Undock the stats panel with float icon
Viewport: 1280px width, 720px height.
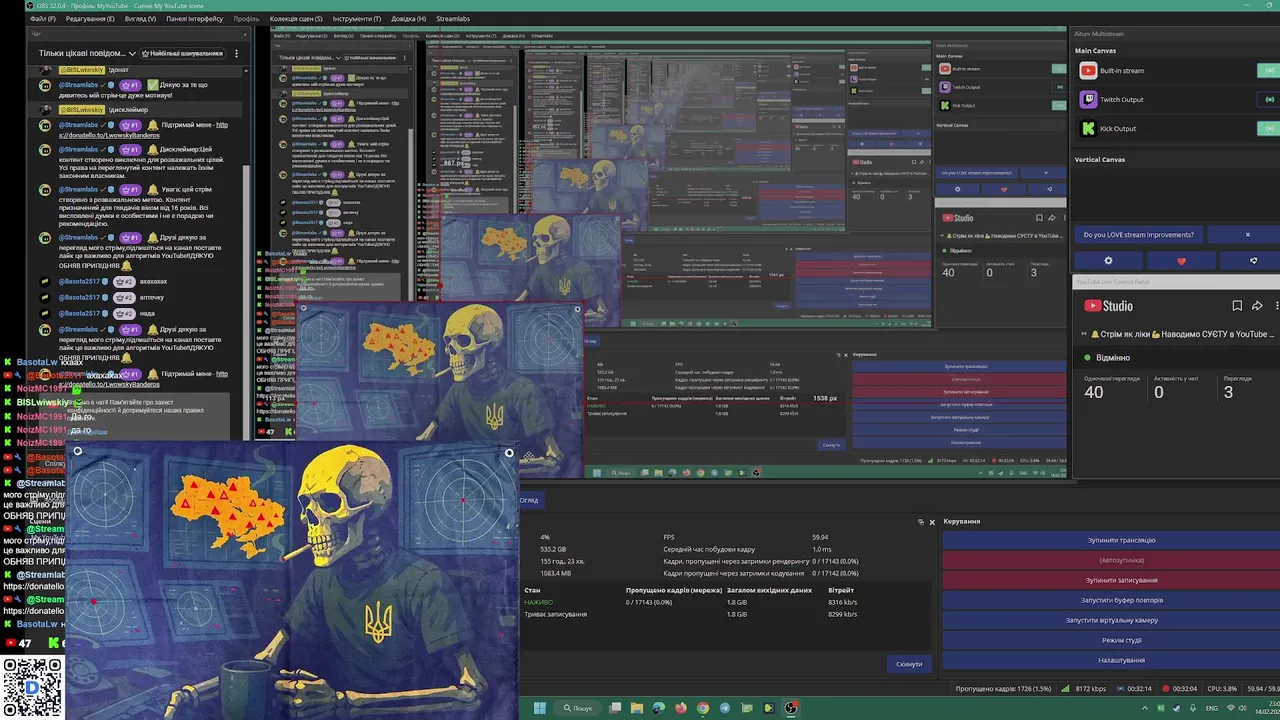point(921,522)
